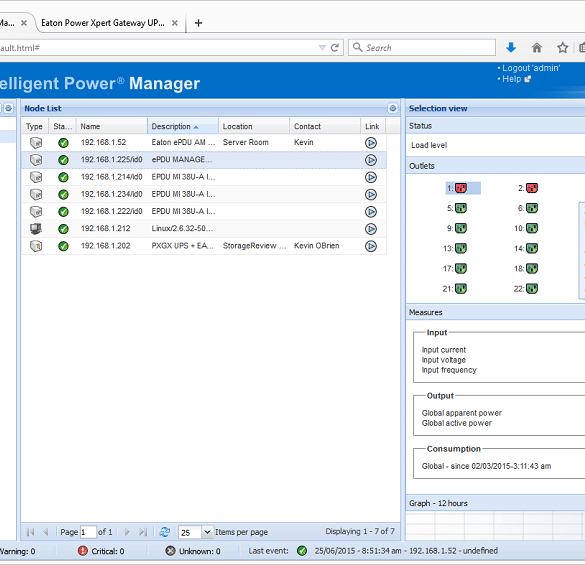Open link for node 192.168.1.212
585x565 pixels.
[x=370, y=229]
